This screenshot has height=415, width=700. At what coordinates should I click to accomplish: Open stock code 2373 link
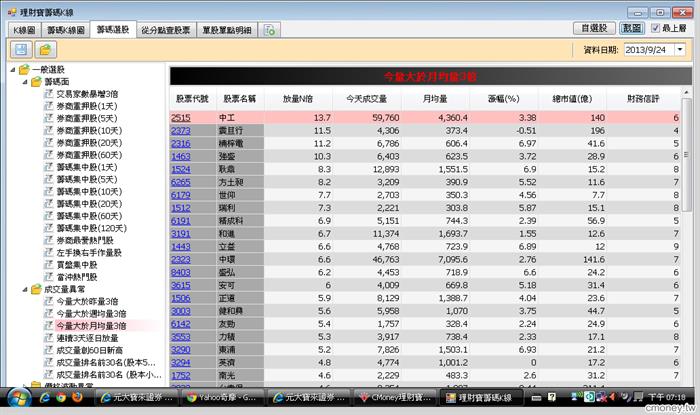point(181,131)
